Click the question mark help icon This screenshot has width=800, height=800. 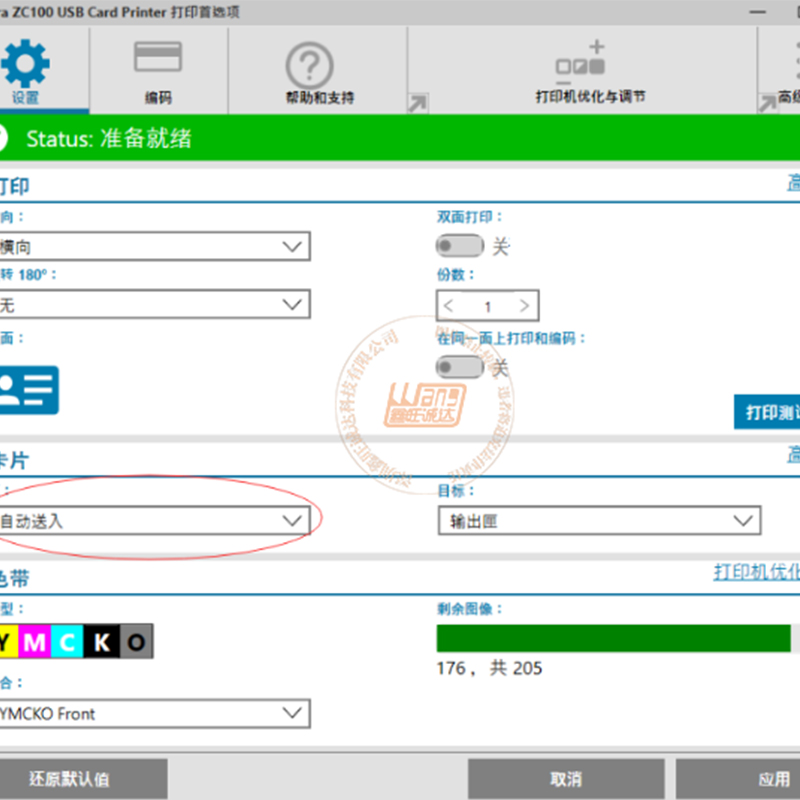tap(310, 66)
